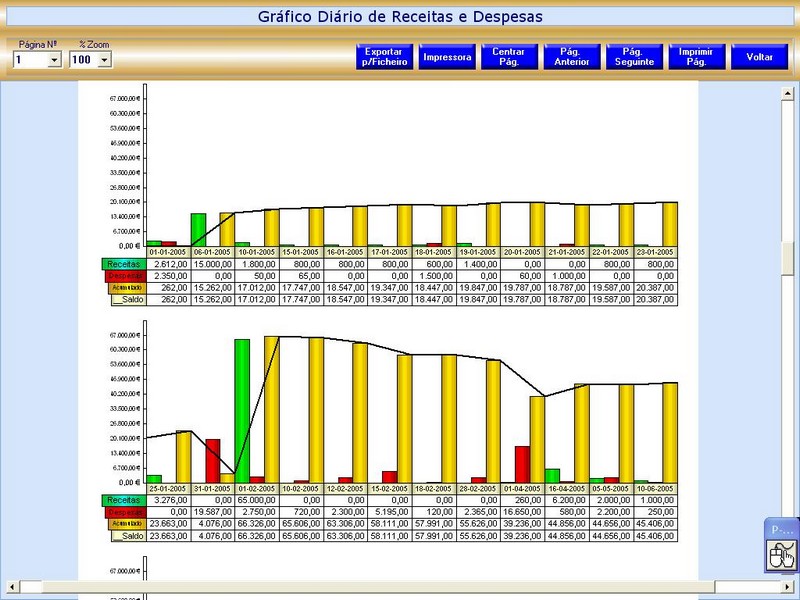Viewport: 800px width, 600px height.
Task: Click the horizontal scrollbar thumb
Action: pos(30,586)
